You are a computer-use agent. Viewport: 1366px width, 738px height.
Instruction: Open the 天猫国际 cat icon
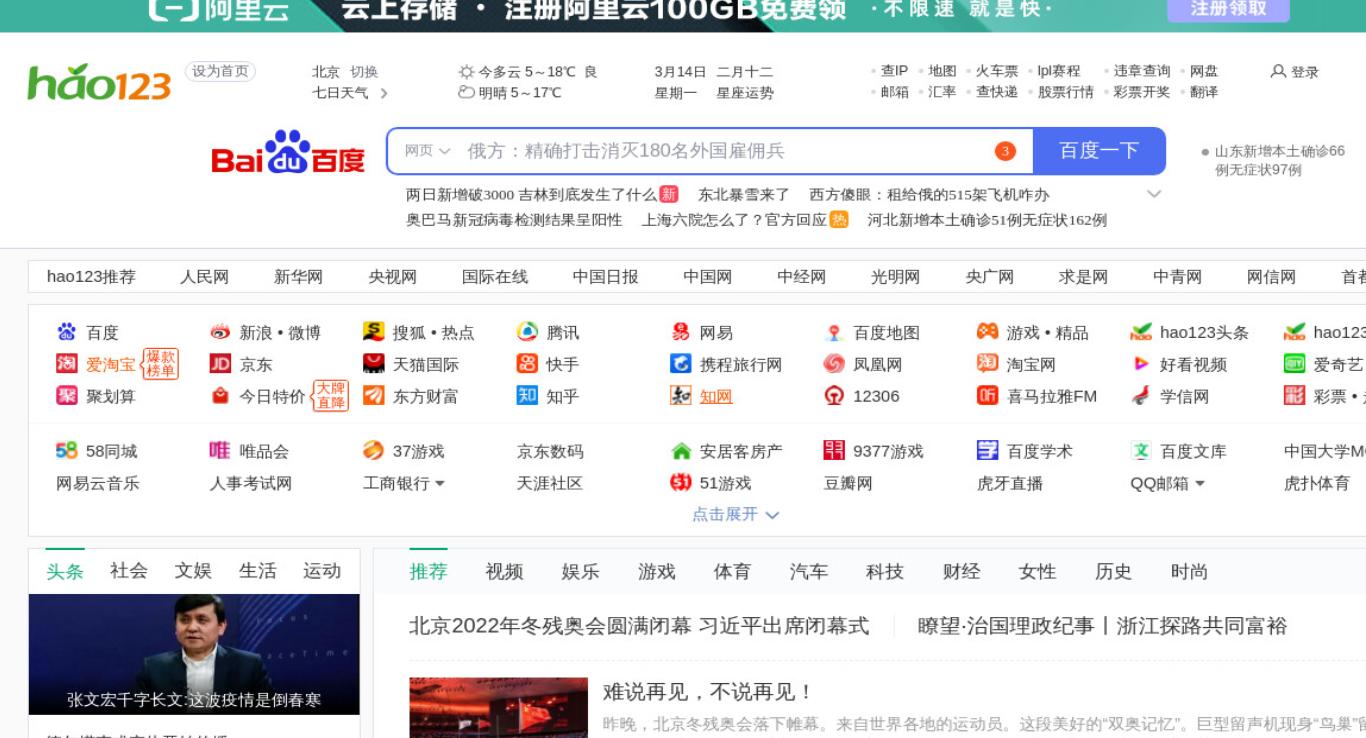coord(373,364)
